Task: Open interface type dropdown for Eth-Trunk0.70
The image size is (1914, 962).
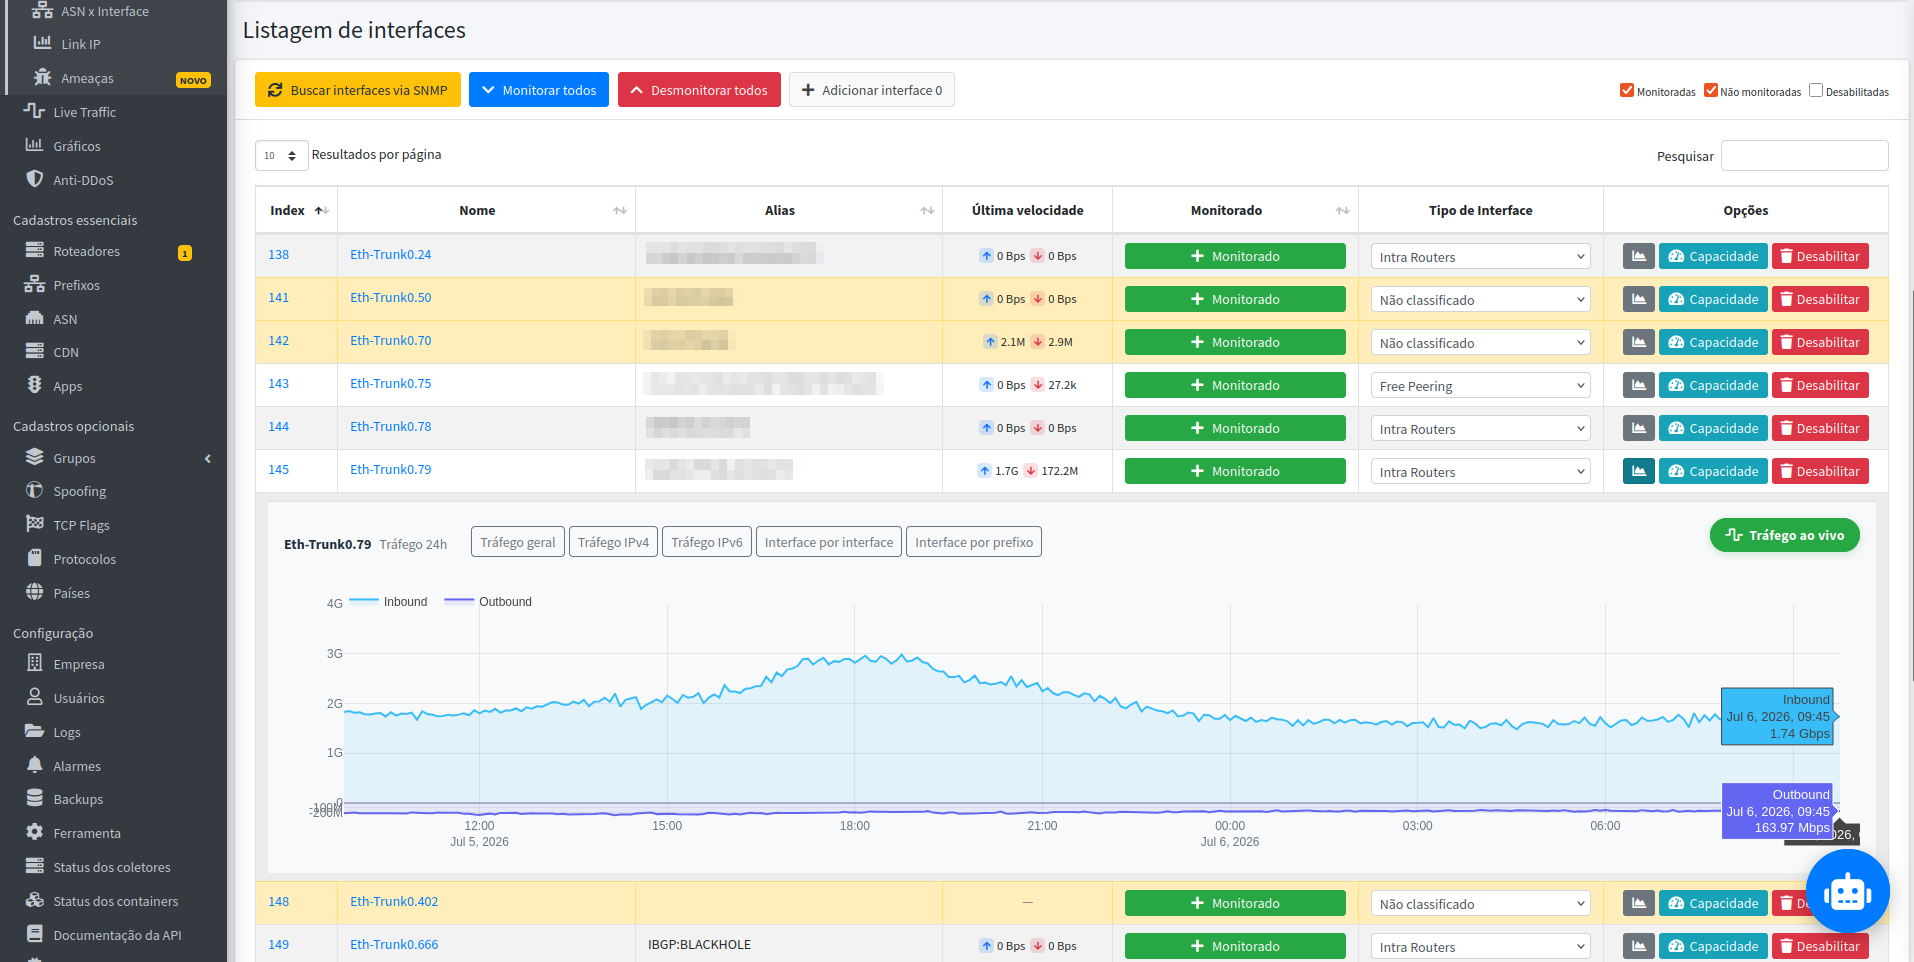Action: tap(1480, 343)
